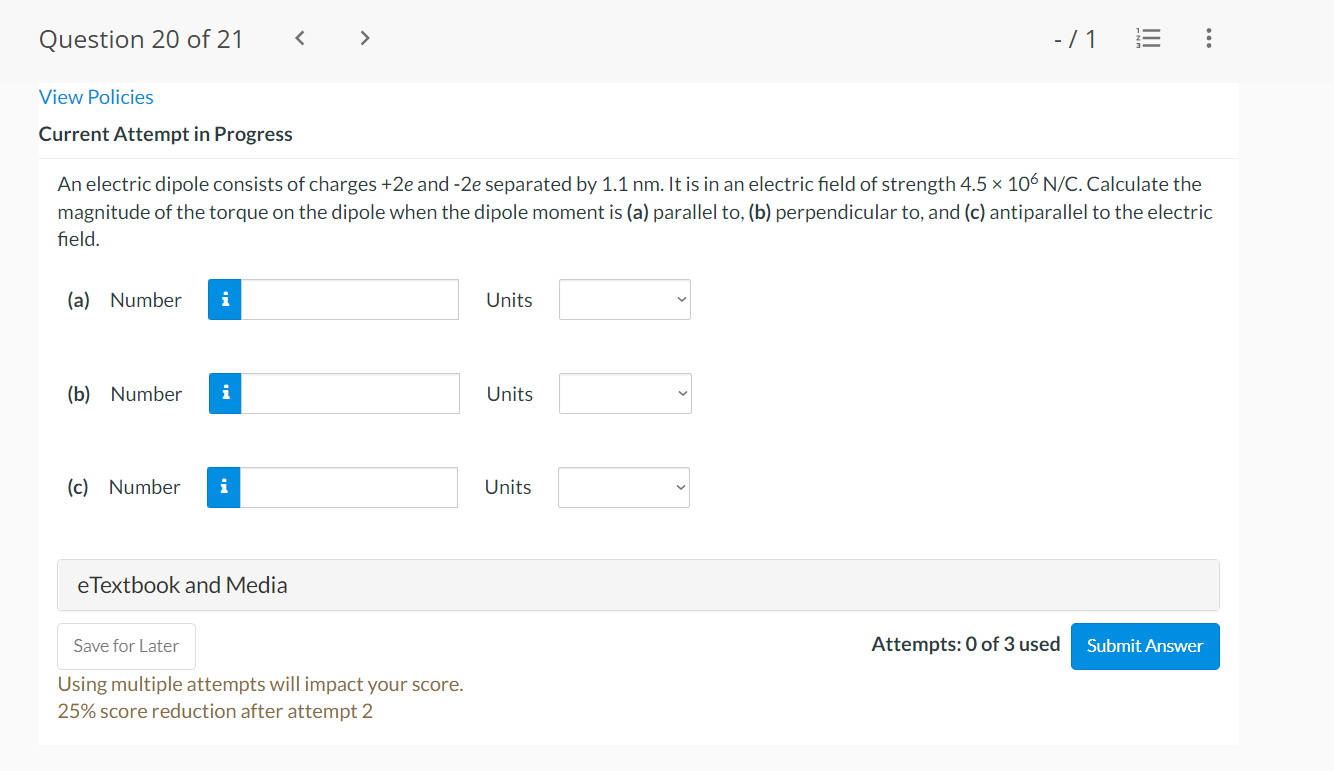
Task: Go to the previous question arrow
Action: [300, 39]
